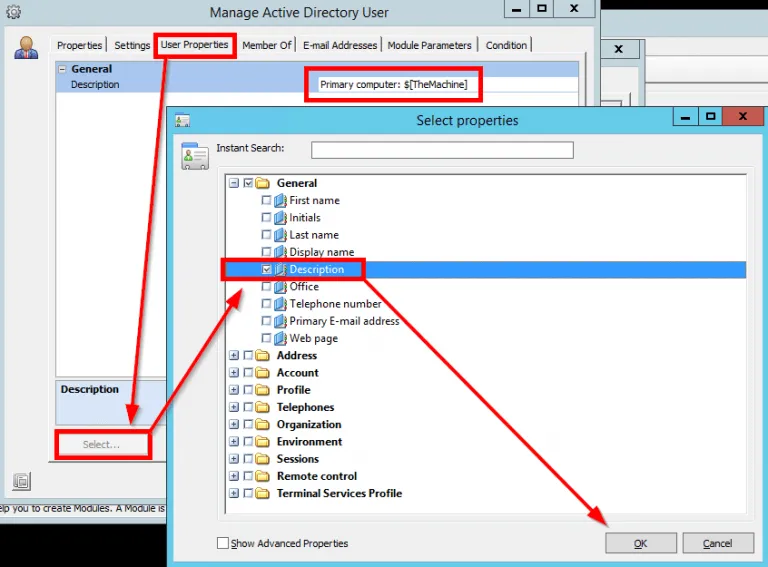Enable Show Advanced Properties checkbox
The image size is (768, 567).
[x=223, y=543]
